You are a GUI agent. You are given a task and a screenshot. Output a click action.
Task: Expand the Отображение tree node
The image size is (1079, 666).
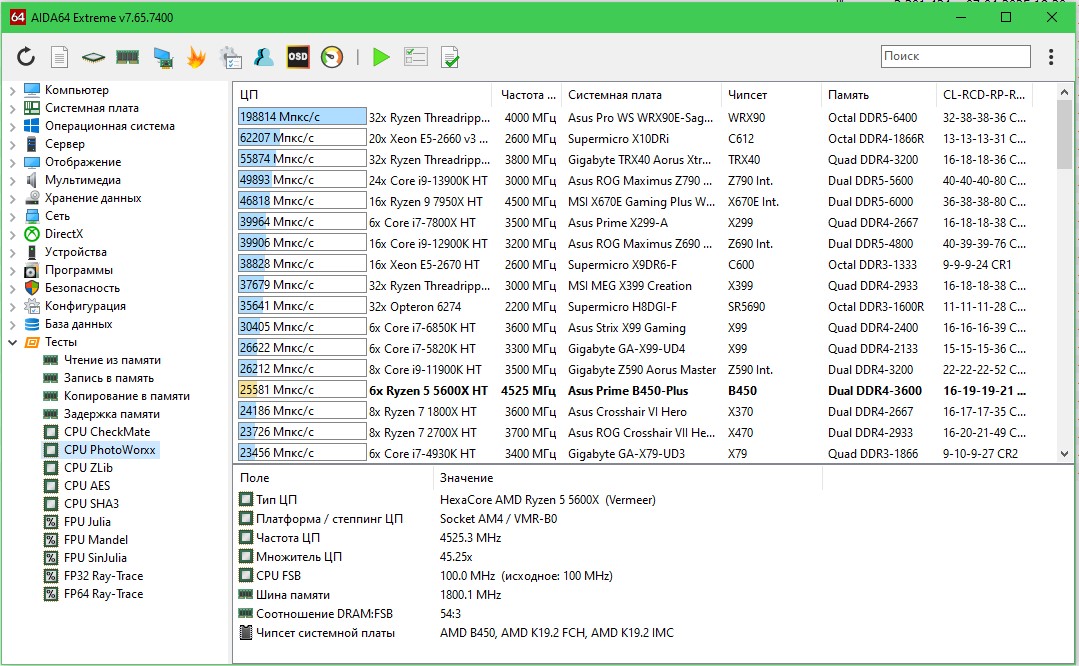[12, 162]
